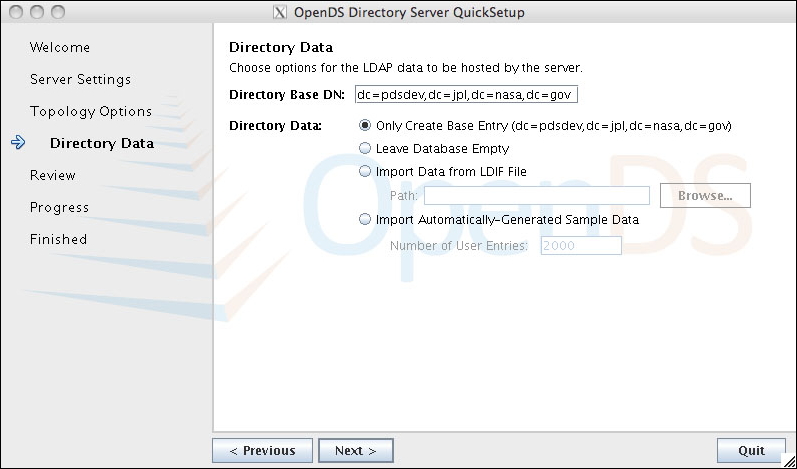The width and height of the screenshot is (797, 469).
Task: Go back with the Previous button
Action: click(x=262, y=451)
